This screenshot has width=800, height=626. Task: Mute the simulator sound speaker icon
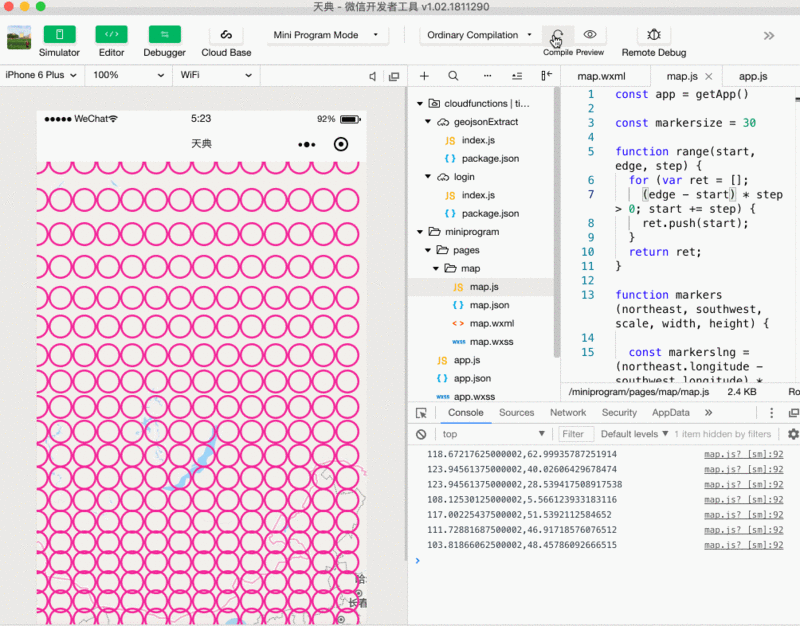373,76
